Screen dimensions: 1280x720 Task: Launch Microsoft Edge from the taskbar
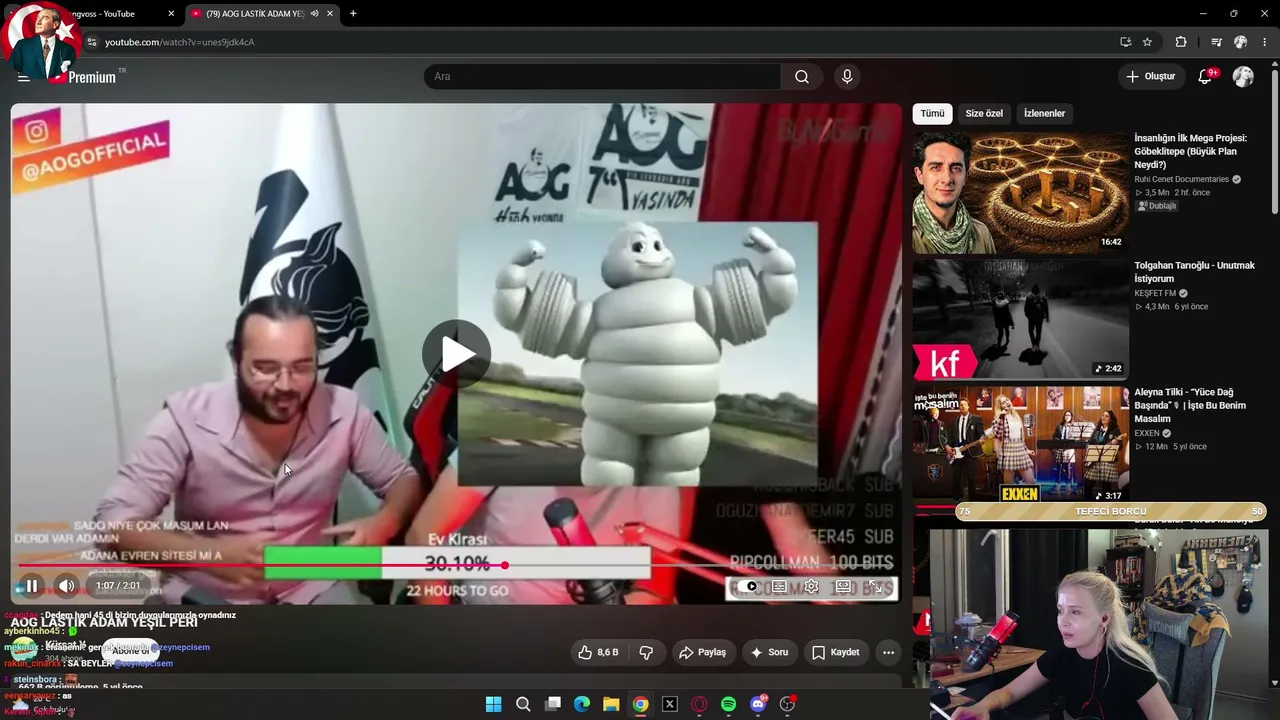[582, 704]
